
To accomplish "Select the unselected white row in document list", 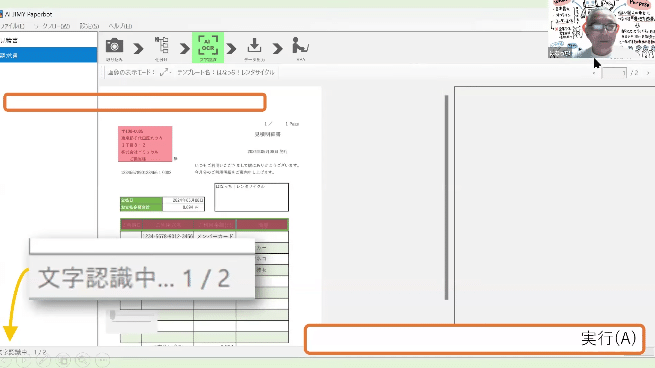I will [48, 41].
